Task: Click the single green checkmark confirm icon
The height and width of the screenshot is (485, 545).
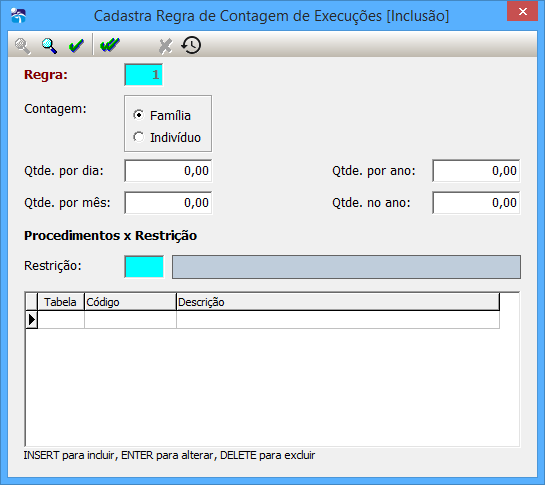Action: click(x=76, y=46)
